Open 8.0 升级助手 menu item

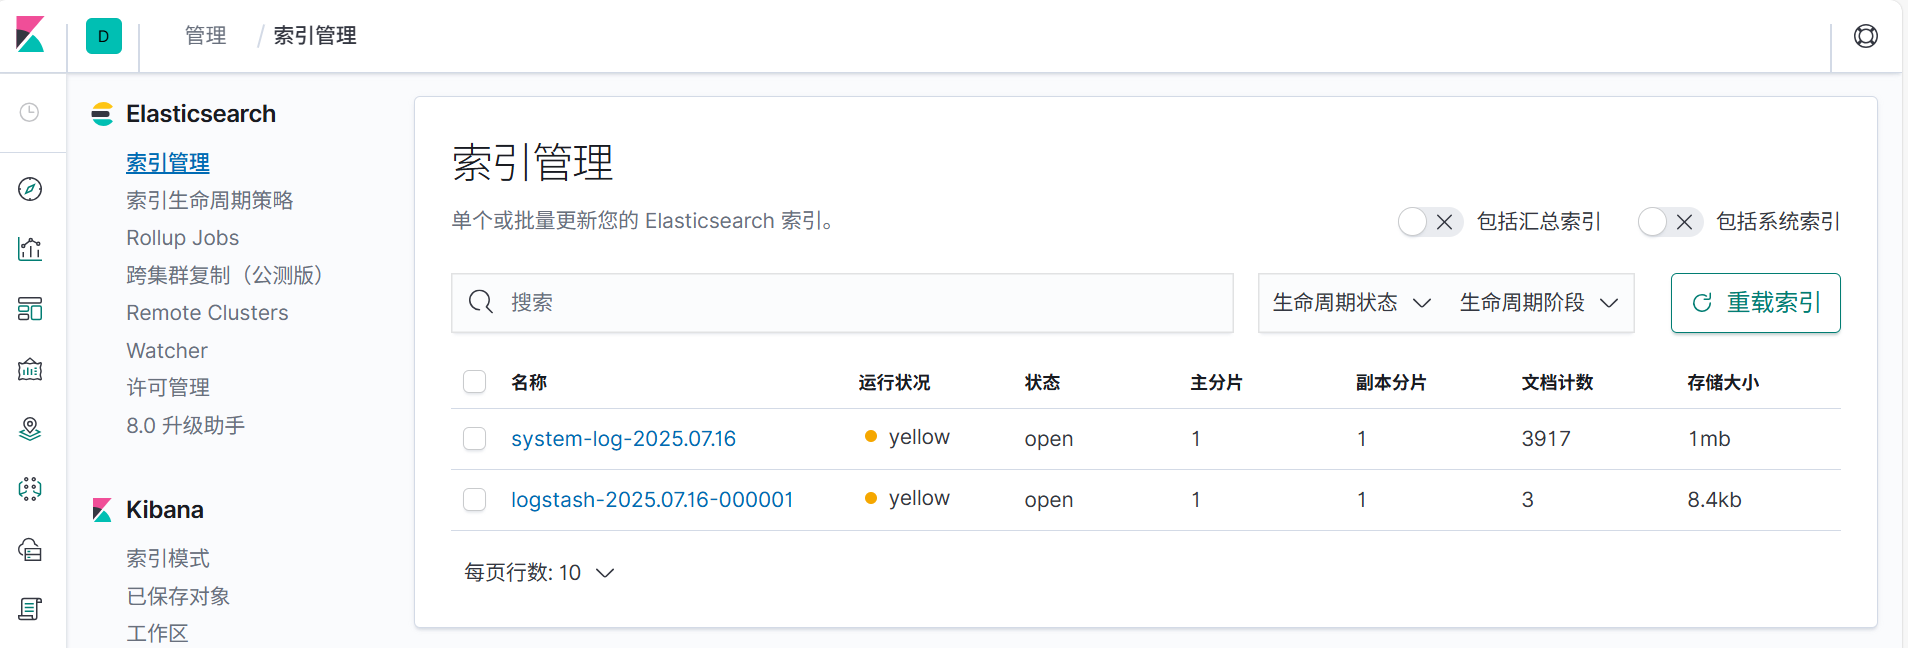click(185, 425)
